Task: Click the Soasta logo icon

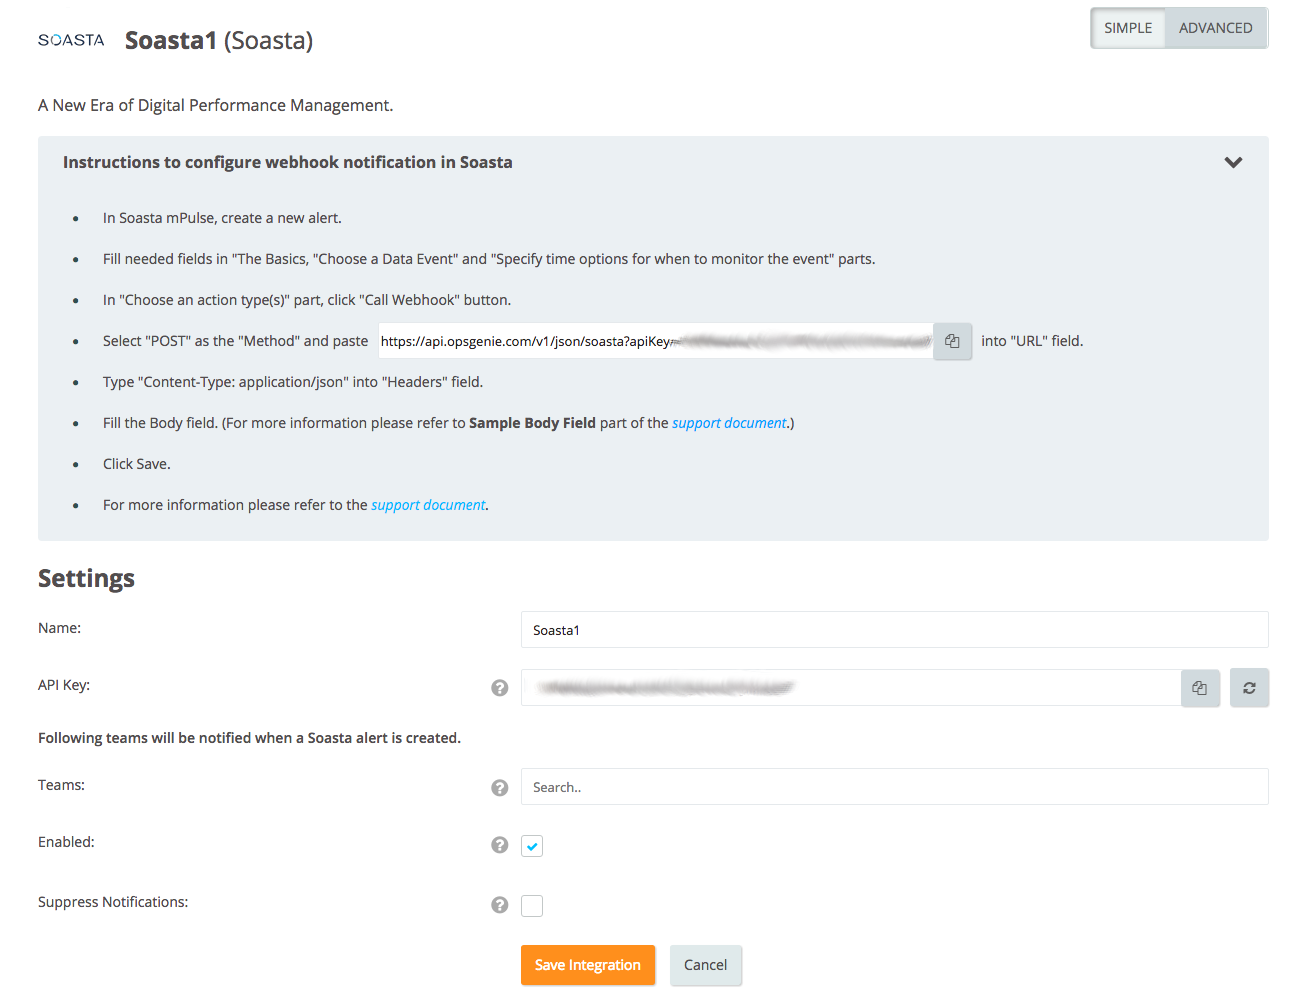Action: click(x=71, y=40)
